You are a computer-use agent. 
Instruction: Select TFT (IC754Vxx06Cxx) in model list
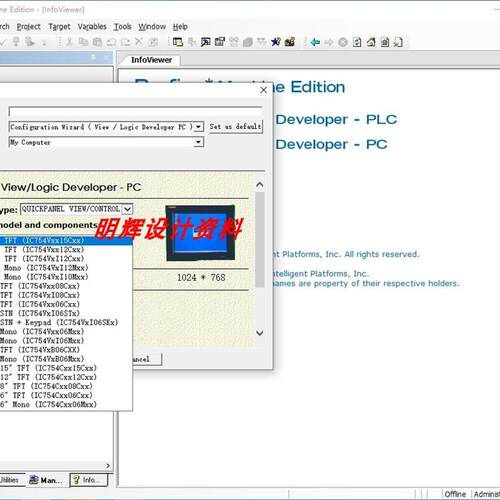click(66, 304)
